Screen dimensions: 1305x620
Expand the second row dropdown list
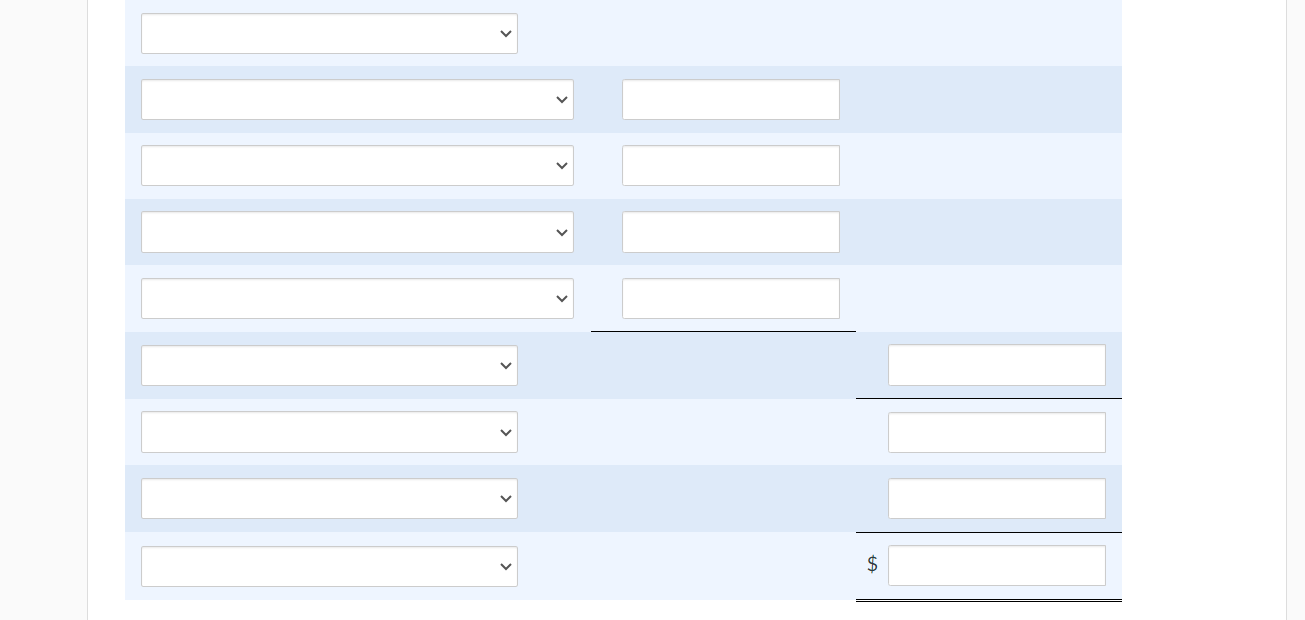[357, 99]
